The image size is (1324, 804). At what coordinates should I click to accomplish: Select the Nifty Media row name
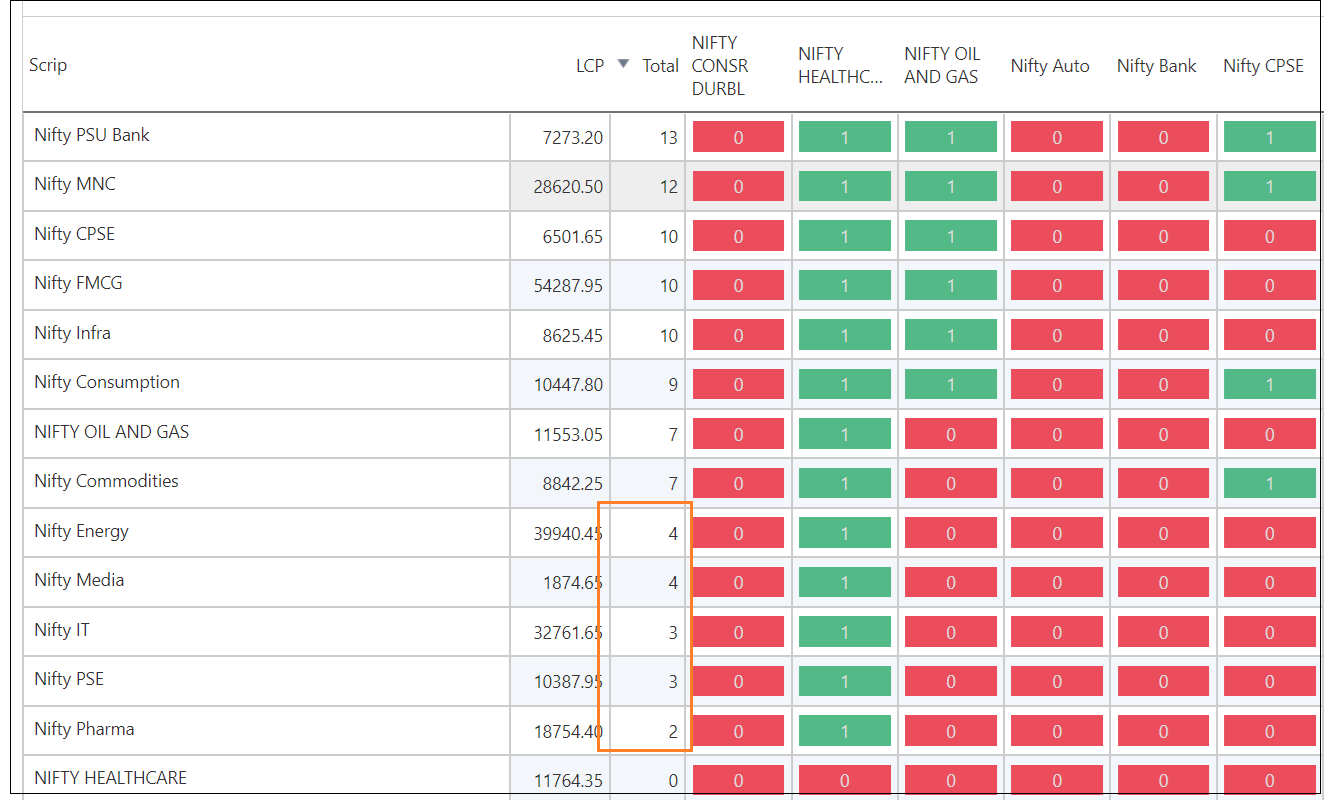click(79, 580)
